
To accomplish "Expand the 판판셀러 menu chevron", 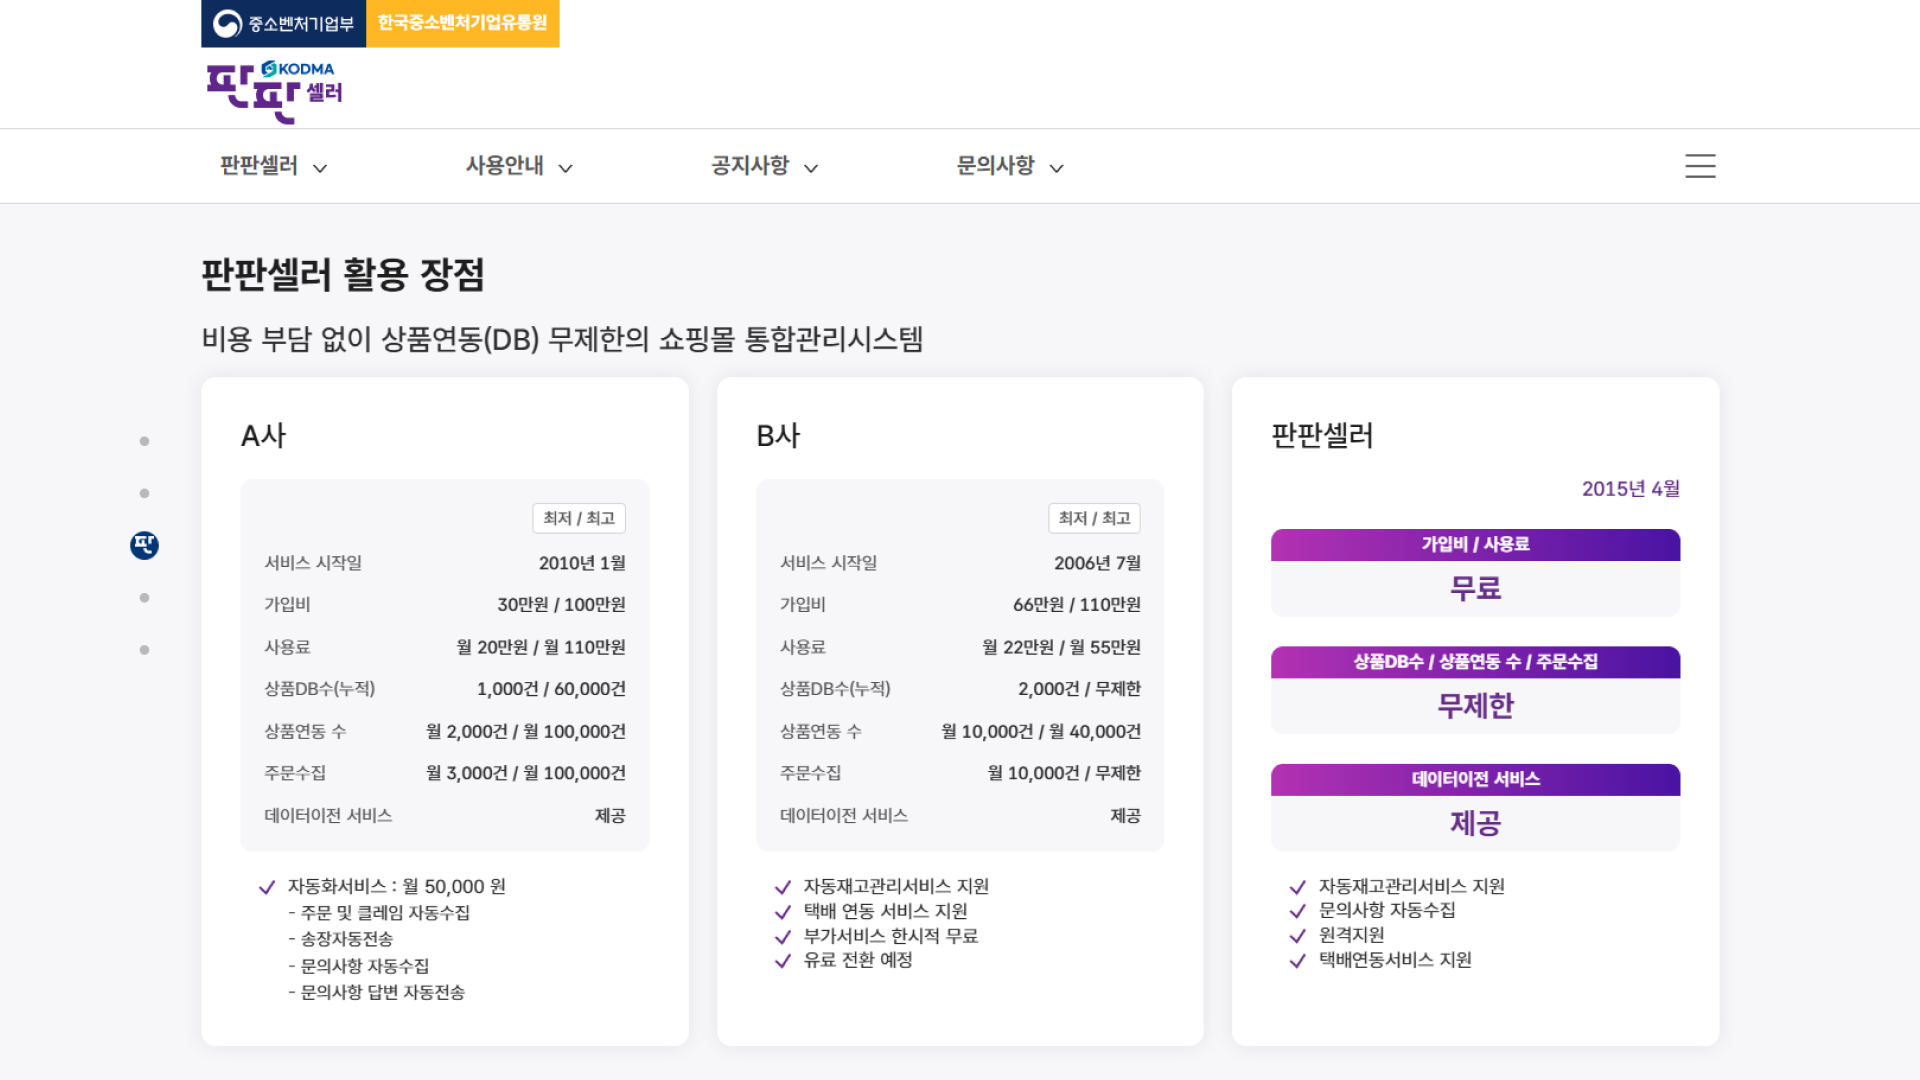I will pos(320,168).
